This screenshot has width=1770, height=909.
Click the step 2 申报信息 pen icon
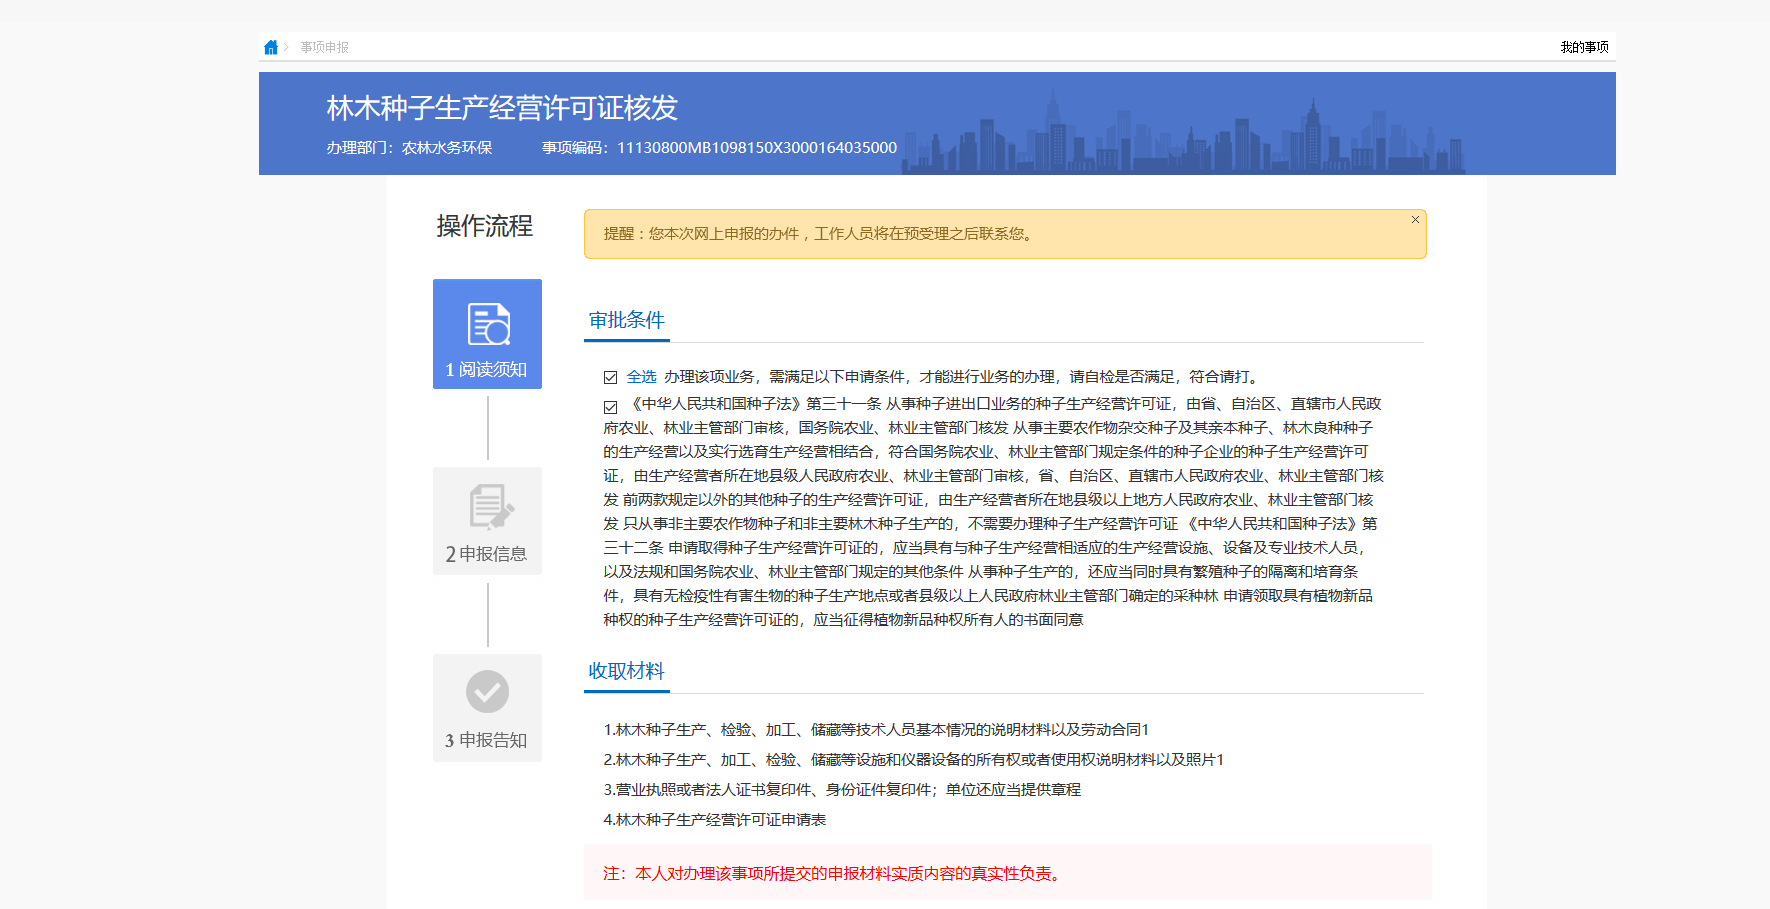click(x=487, y=505)
